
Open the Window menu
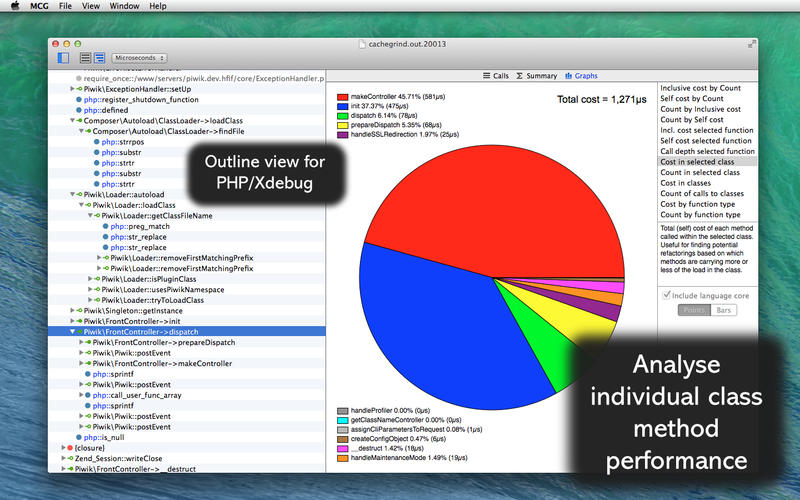pos(124,6)
